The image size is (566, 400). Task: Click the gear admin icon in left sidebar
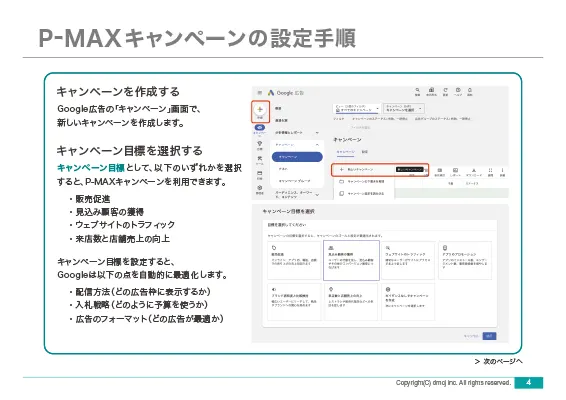[x=260, y=188]
